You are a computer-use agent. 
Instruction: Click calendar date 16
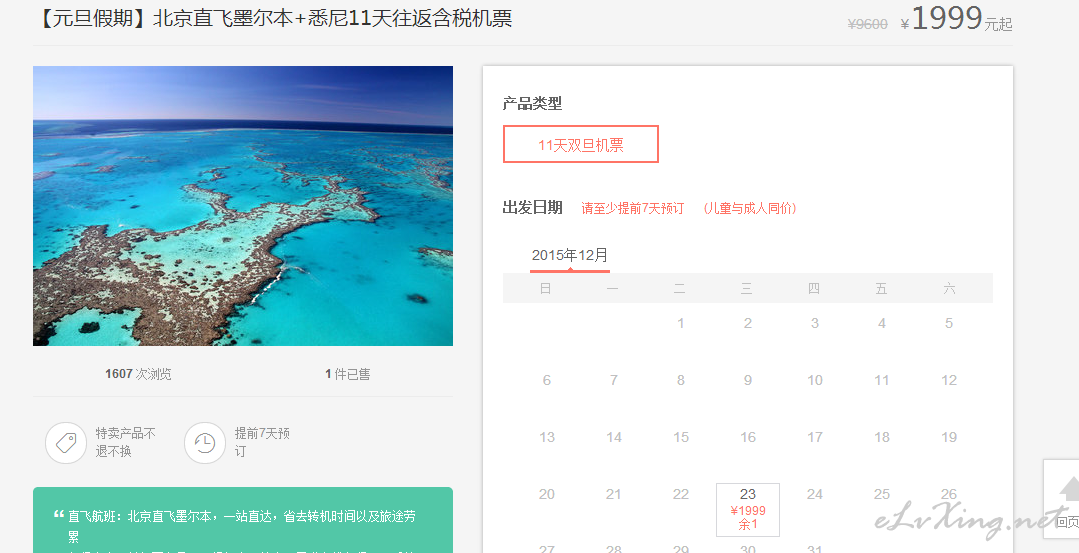point(748,437)
